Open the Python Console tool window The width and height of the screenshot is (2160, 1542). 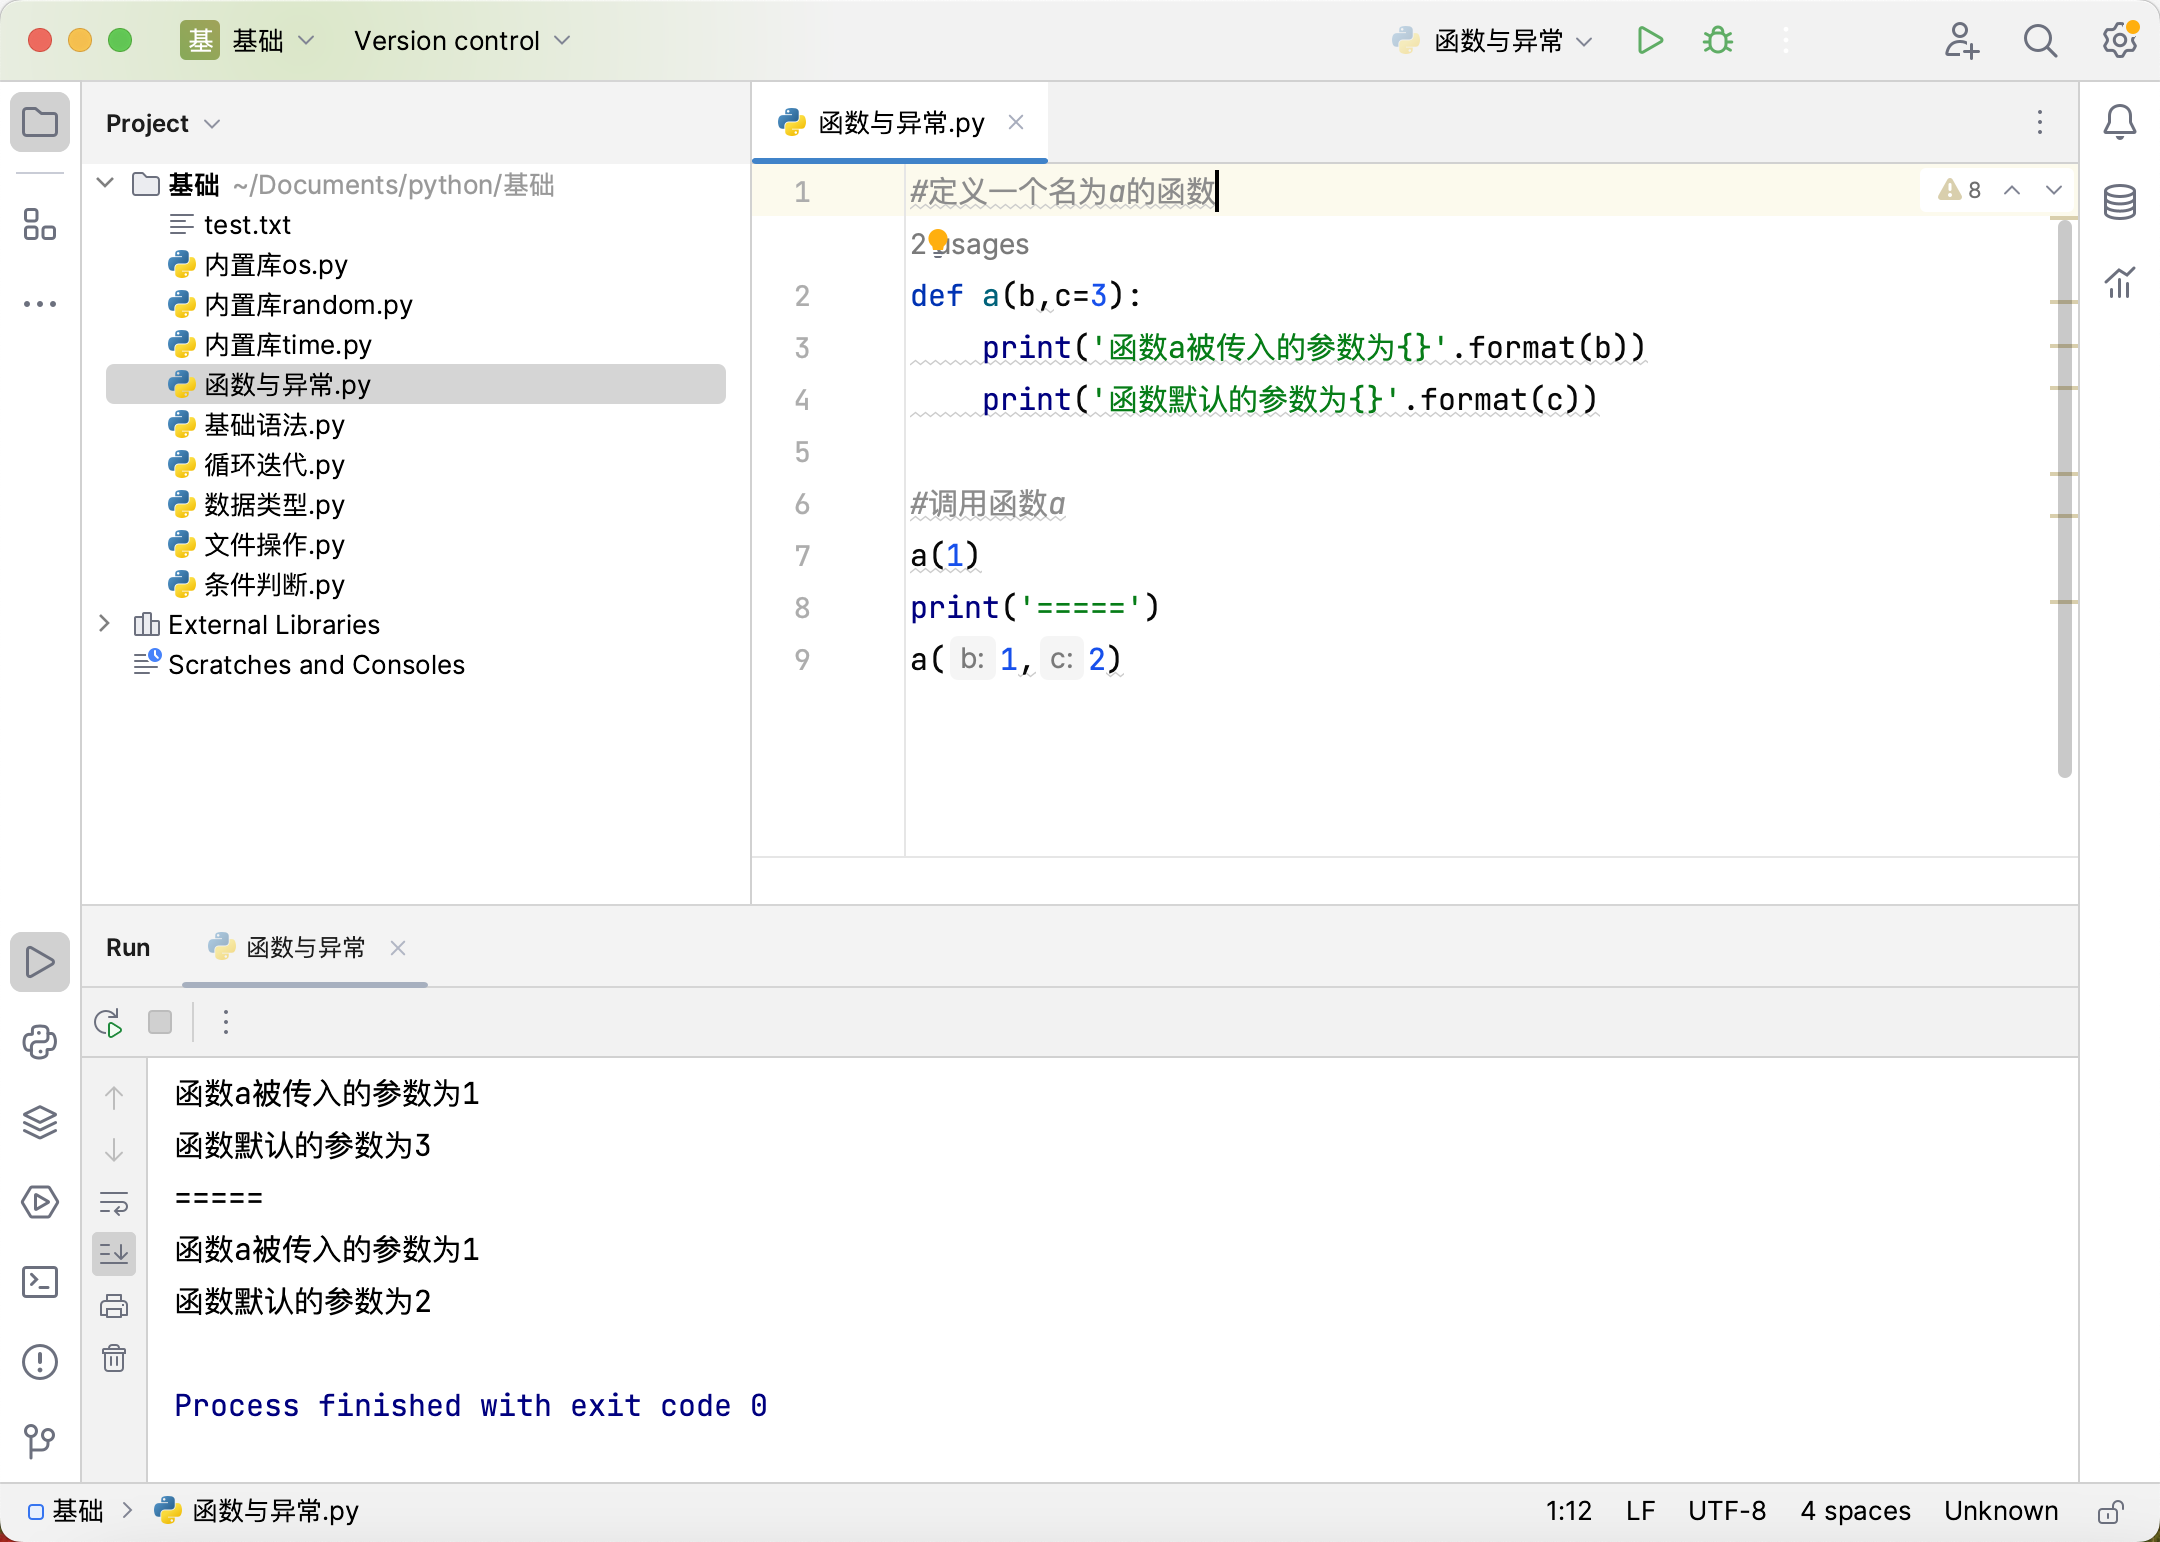point(40,1042)
